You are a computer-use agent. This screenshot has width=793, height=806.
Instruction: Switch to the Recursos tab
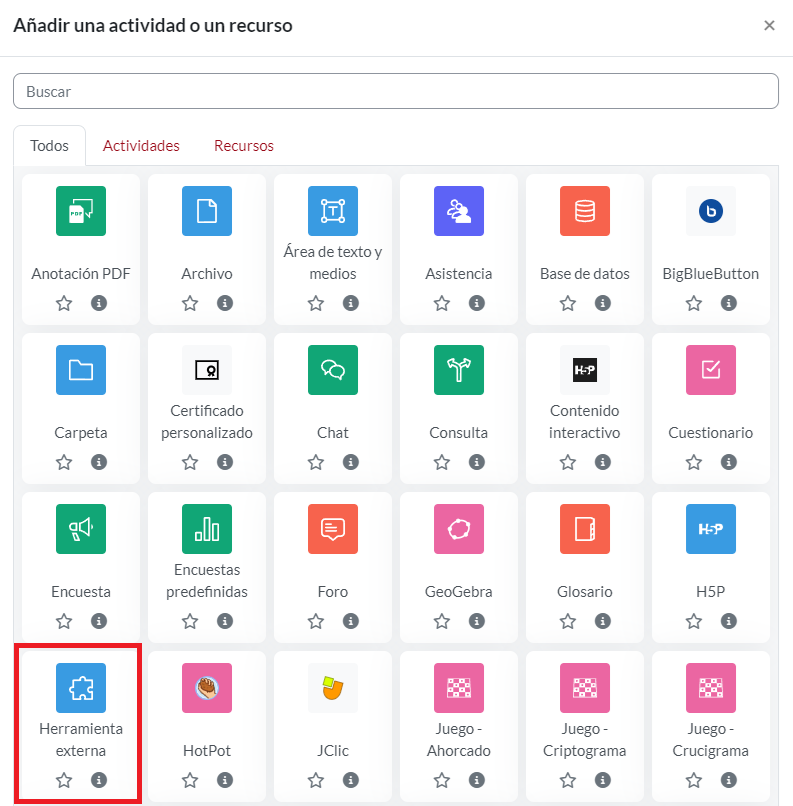pyautogui.click(x=244, y=146)
